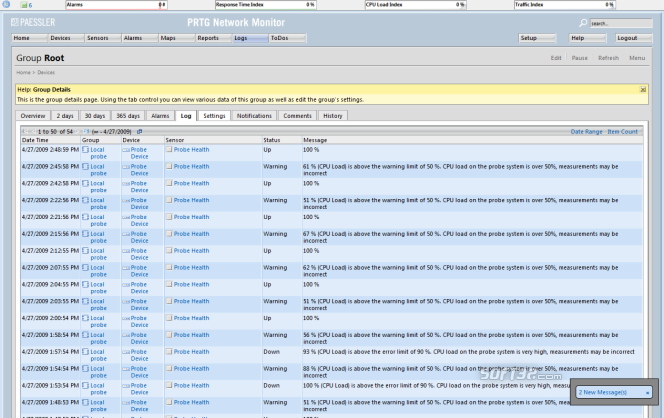
Task: Open the Devices main menu
Action: coord(66,38)
